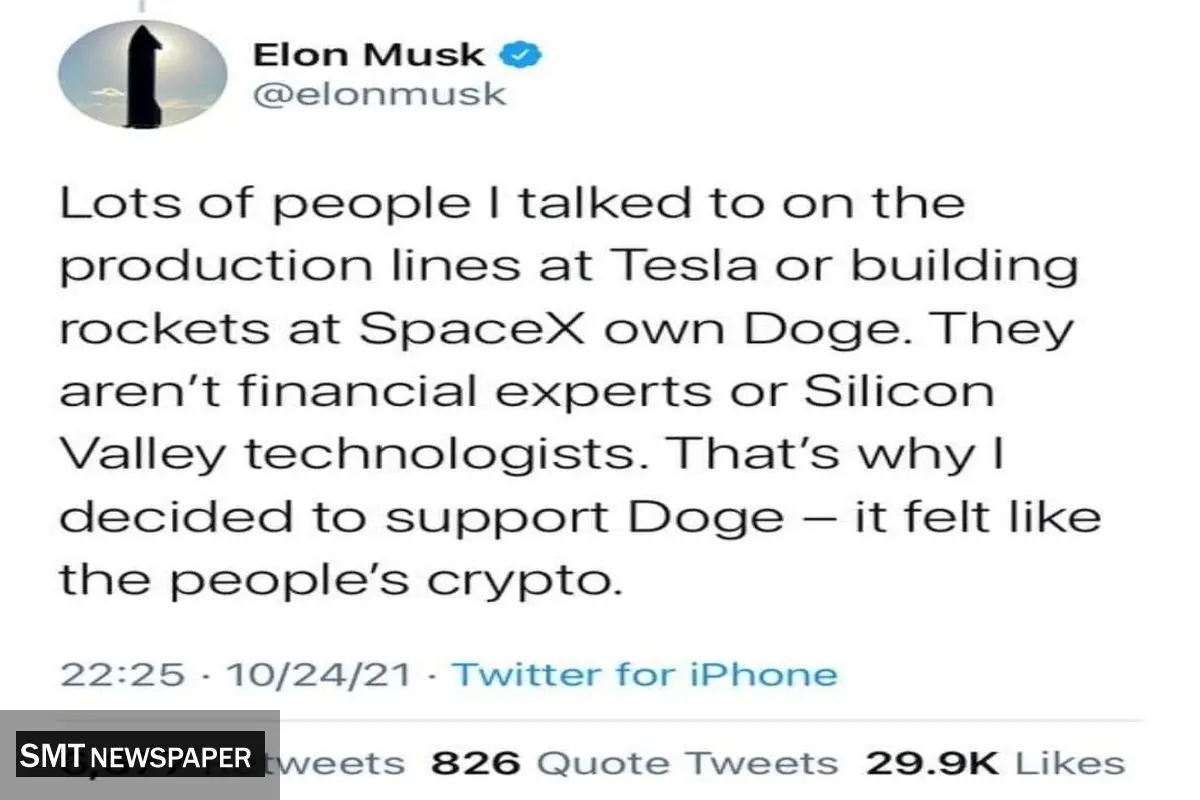Open the Likes label
The width and height of the screenshot is (1200, 800).
click(x=1069, y=764)
